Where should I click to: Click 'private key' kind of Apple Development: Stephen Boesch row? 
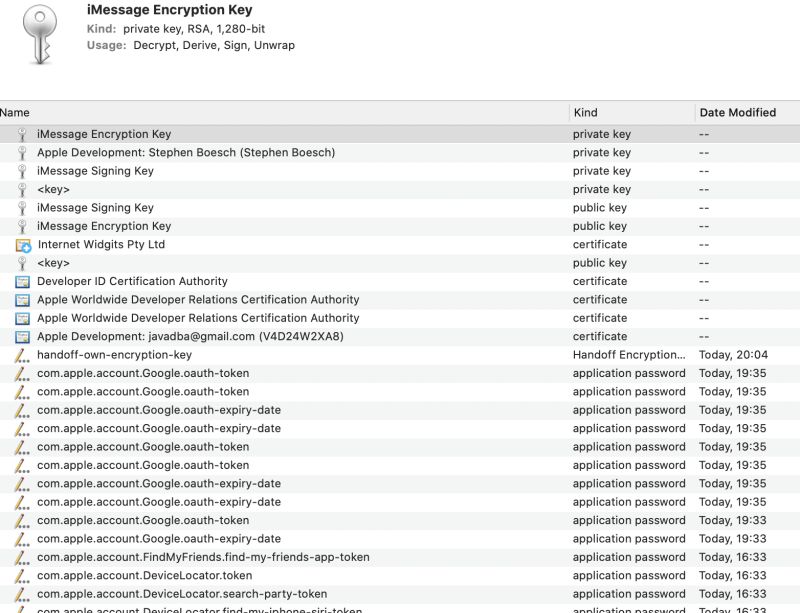[x=602, y=153]
